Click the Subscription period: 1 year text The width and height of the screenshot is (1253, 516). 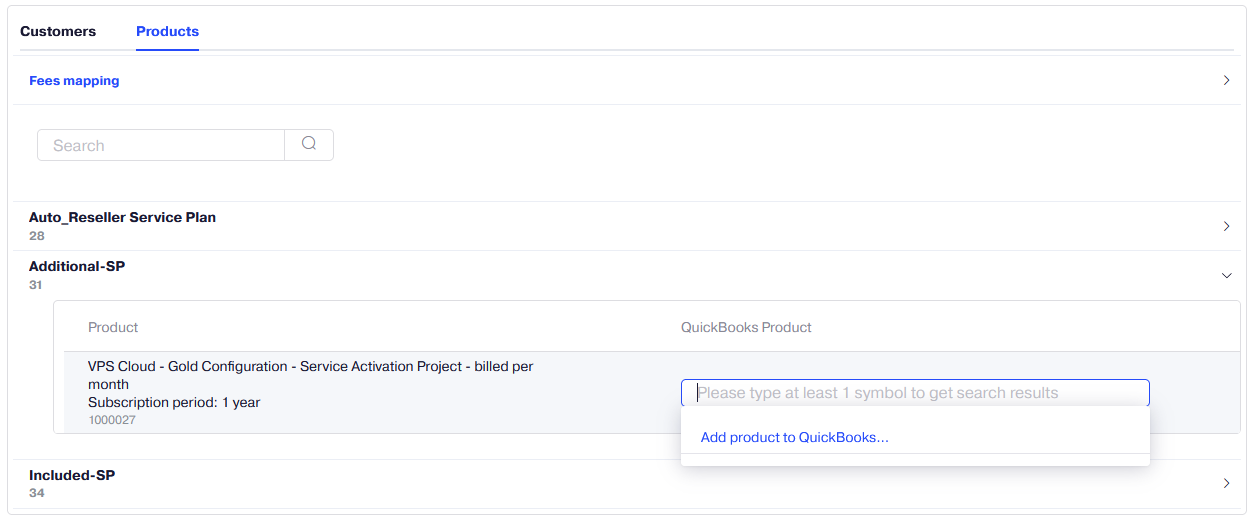tap(174, 402)
